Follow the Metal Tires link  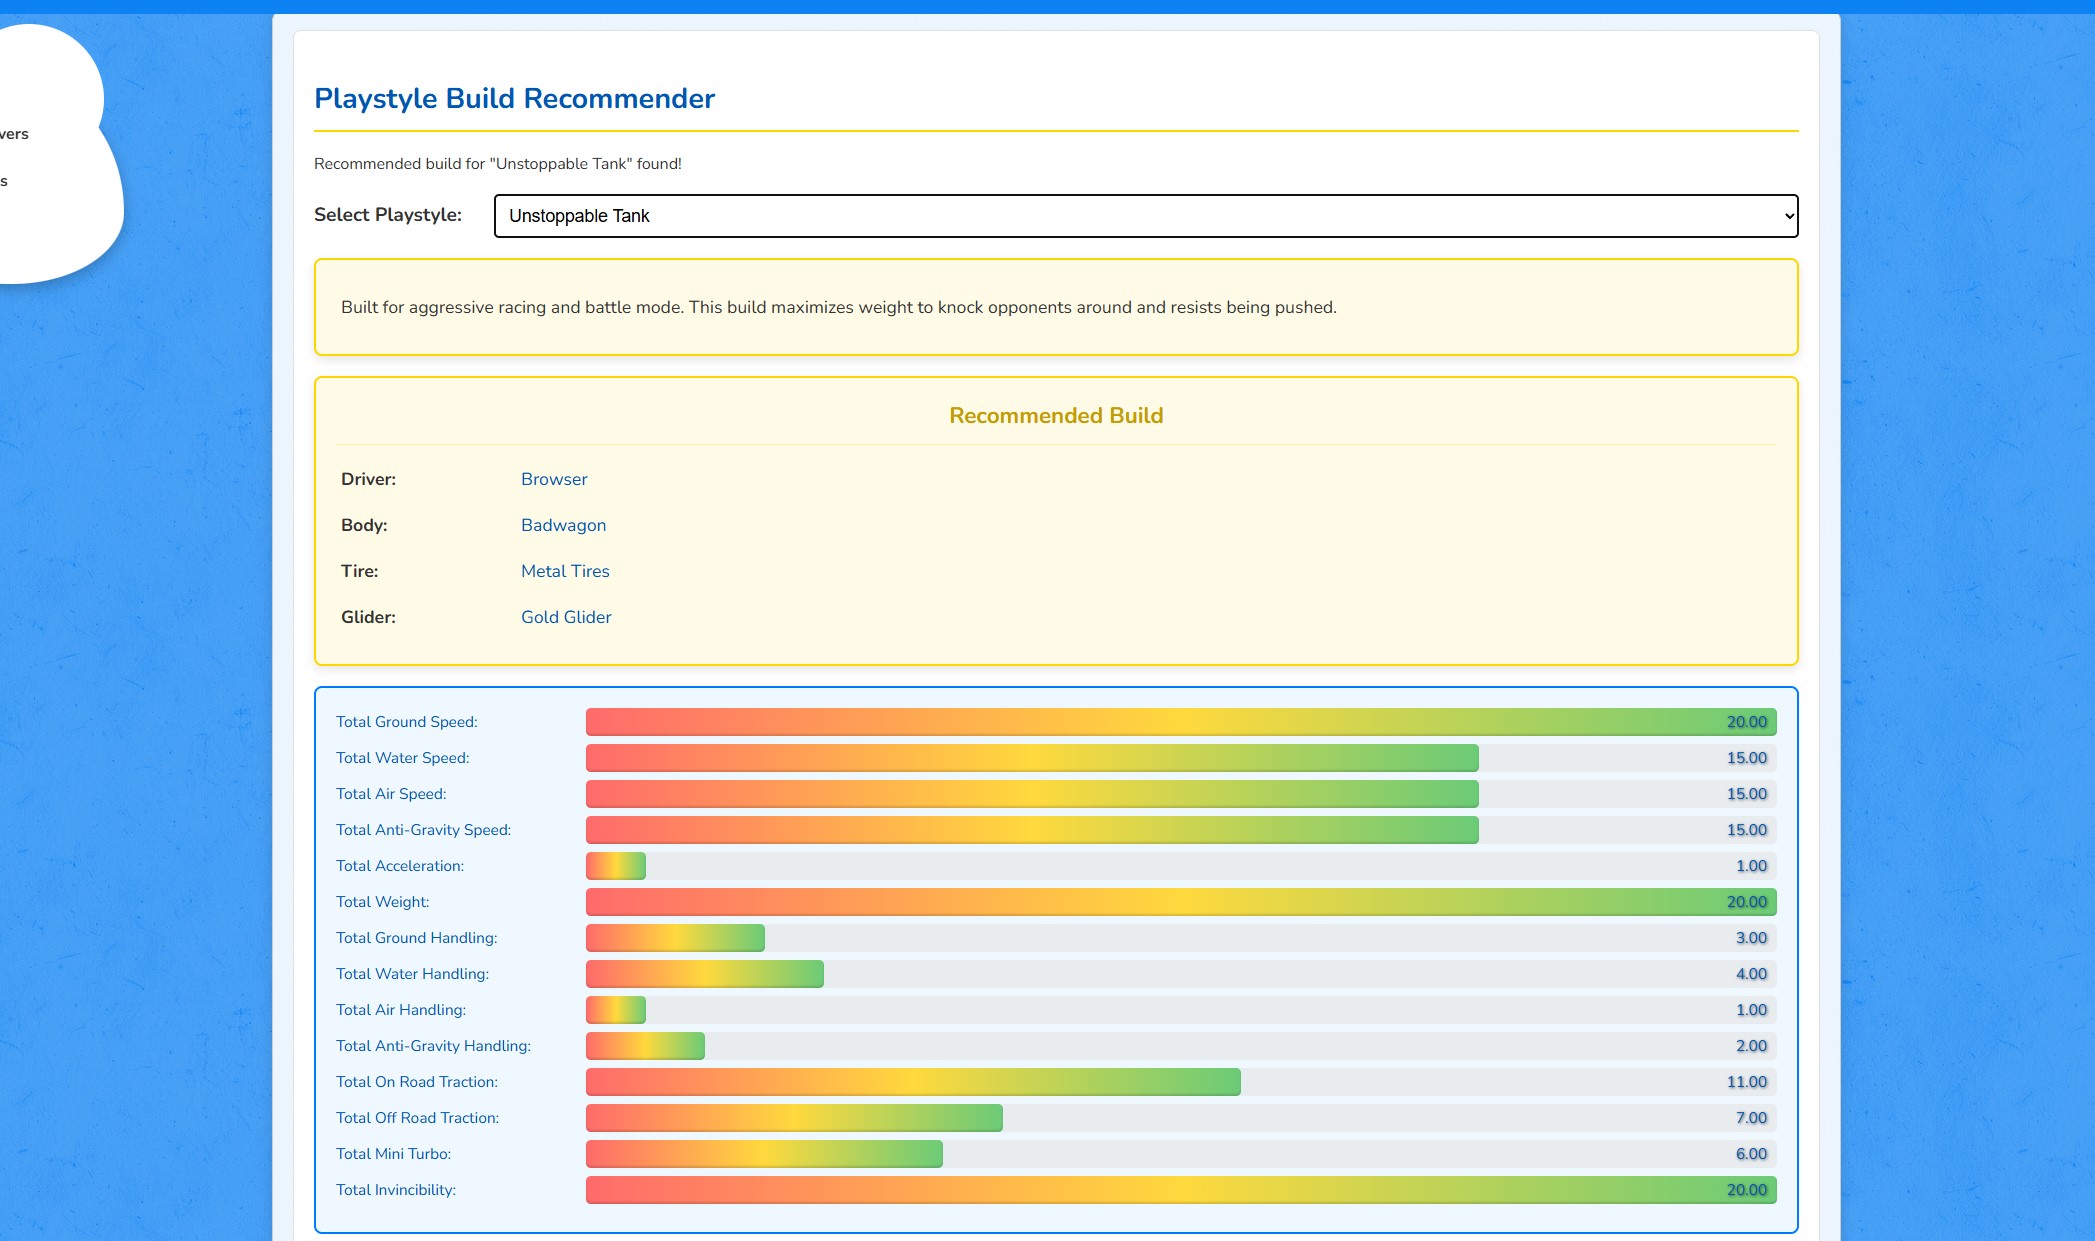[x=565, y=571]
